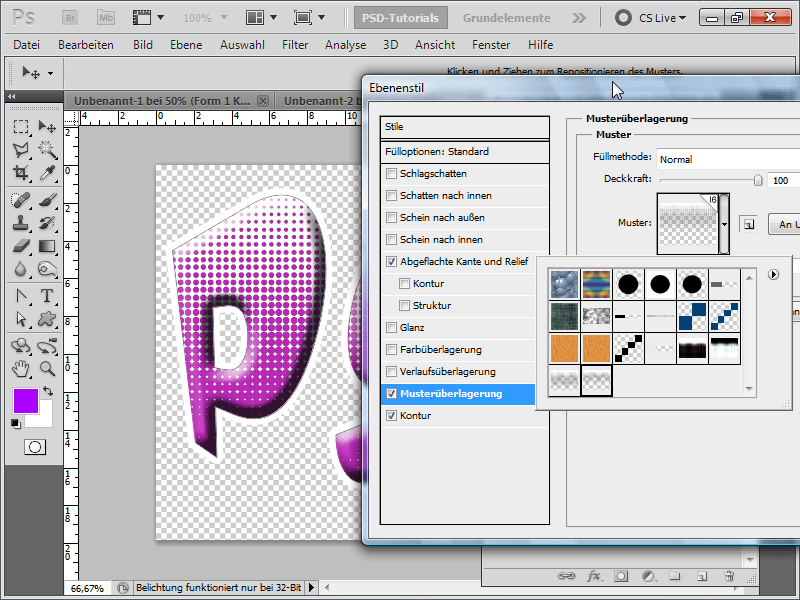Select the Type tool

click(47, 296)
